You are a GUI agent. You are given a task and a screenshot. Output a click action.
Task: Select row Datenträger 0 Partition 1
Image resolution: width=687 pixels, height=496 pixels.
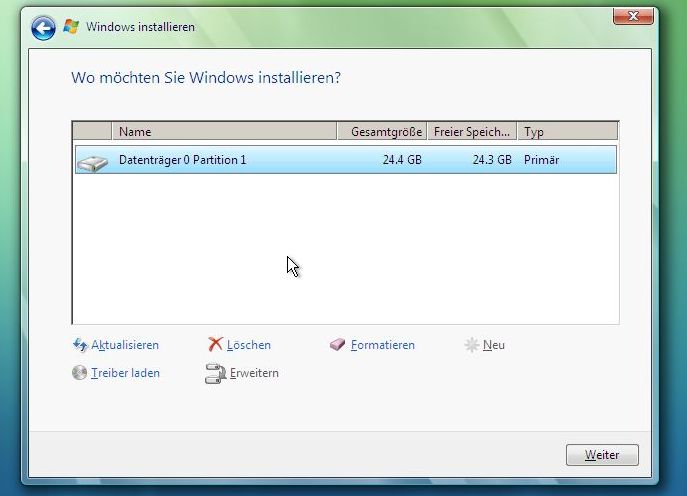pos(346,160)
